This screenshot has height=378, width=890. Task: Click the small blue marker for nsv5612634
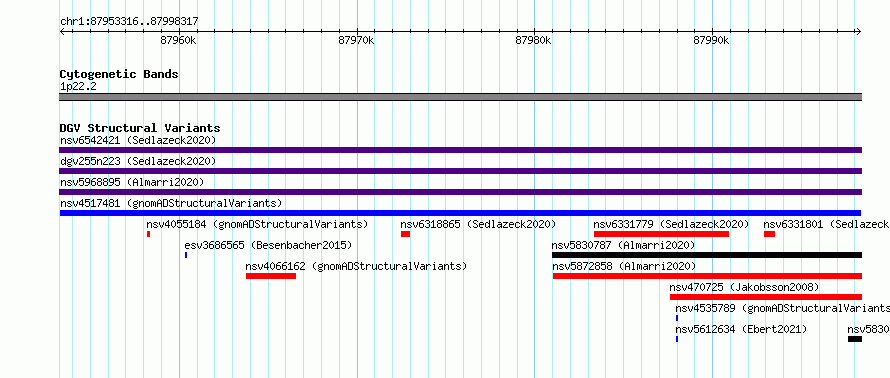pyautogui.click(x=677, y=339)
